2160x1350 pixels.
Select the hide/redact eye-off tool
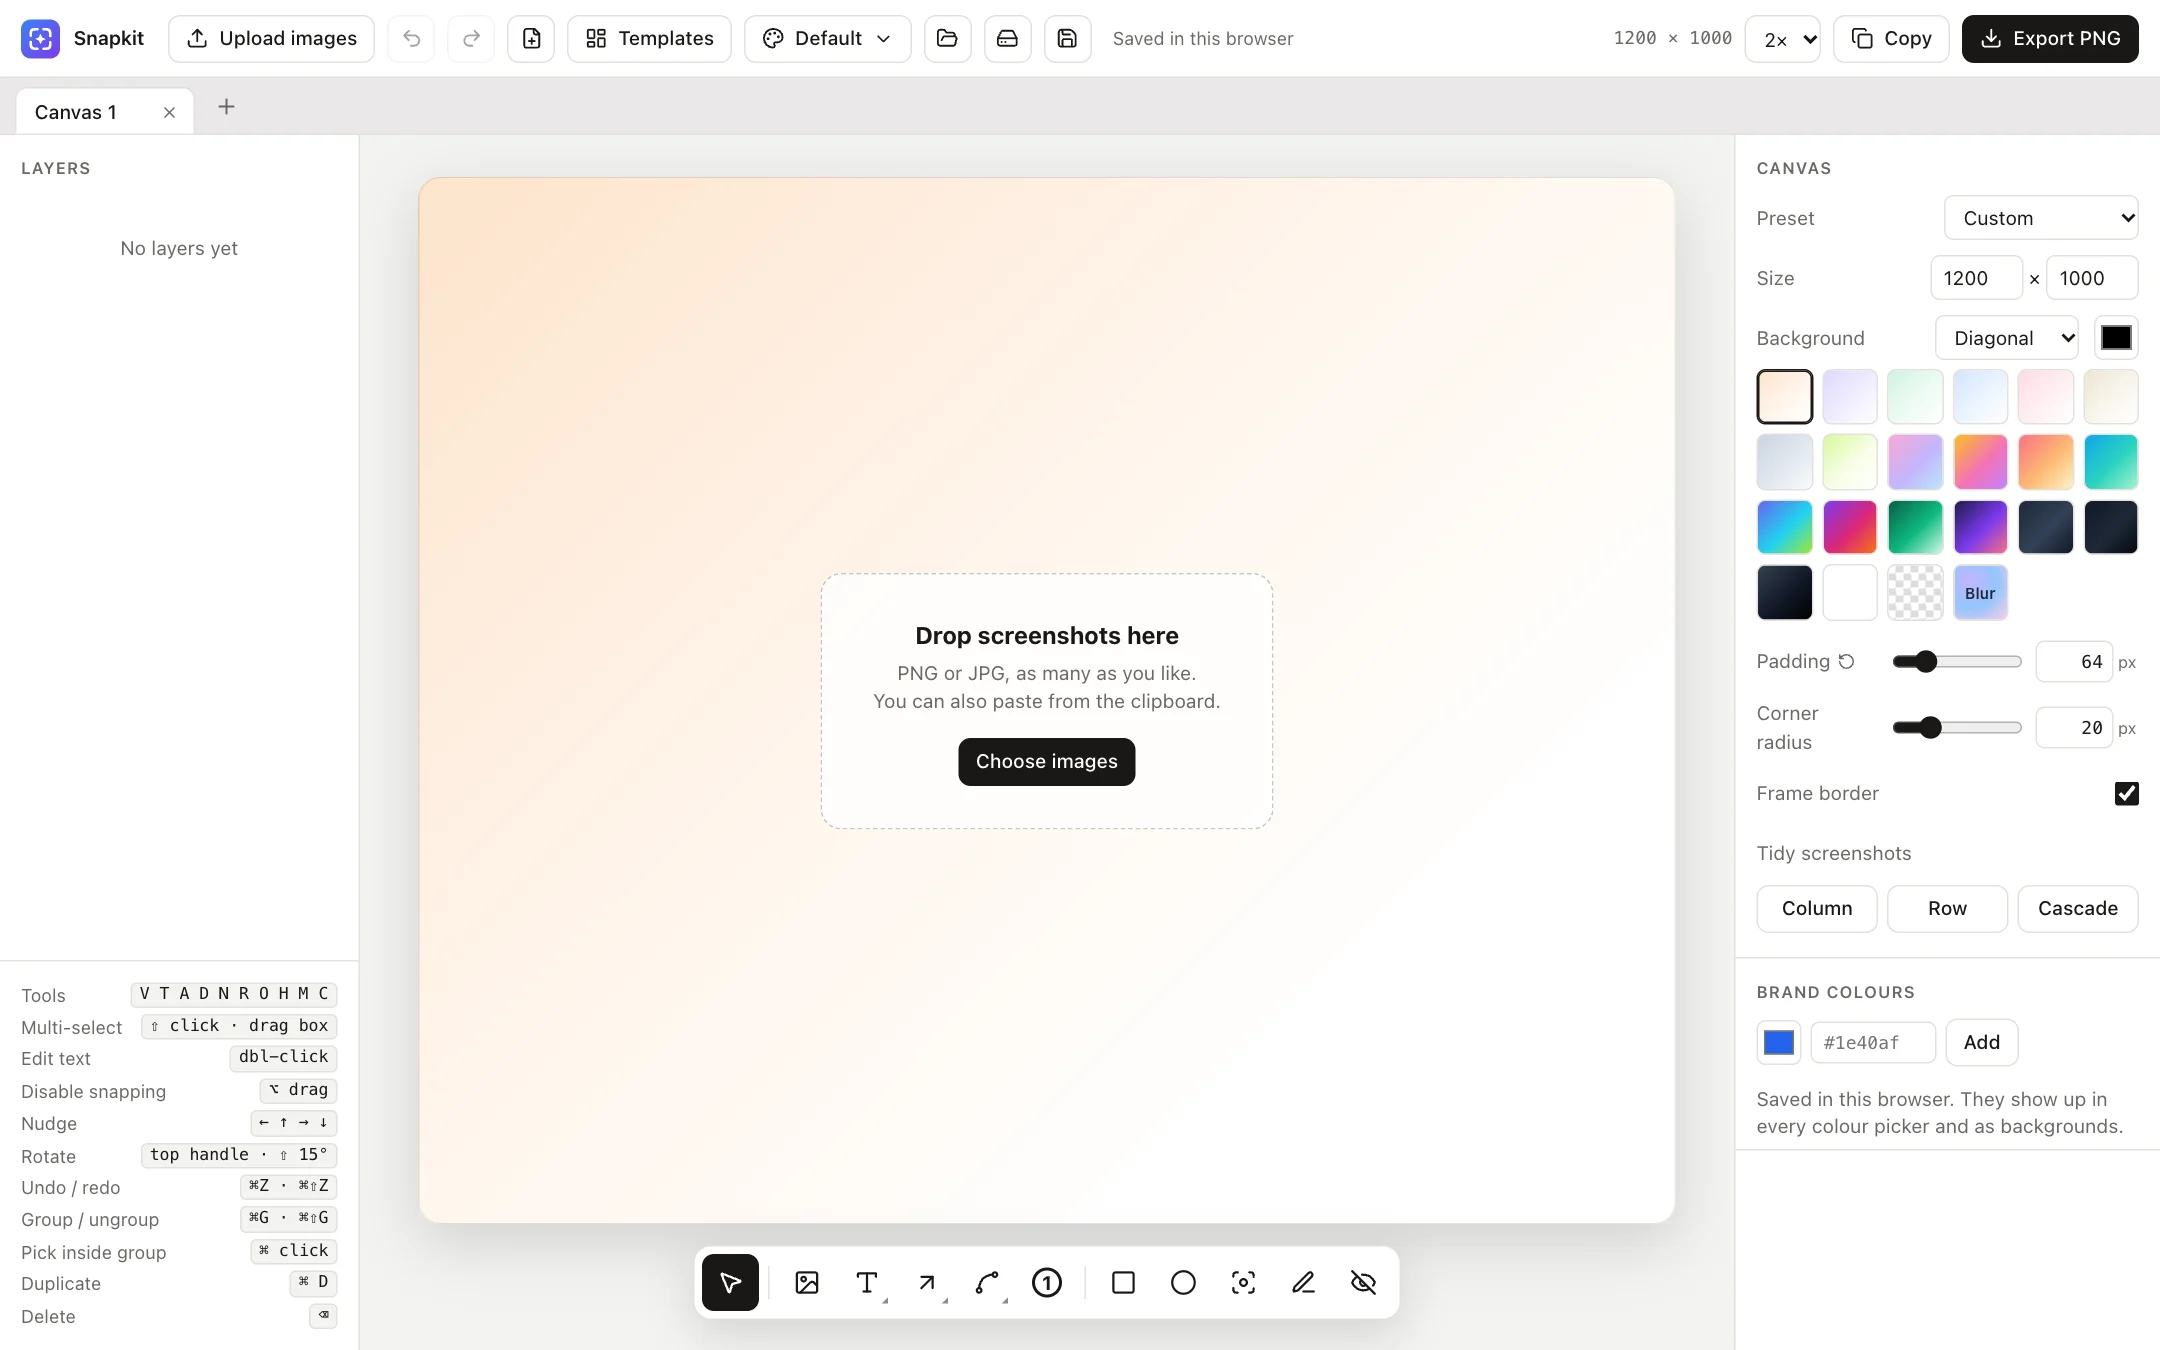pos(1363,1282)
